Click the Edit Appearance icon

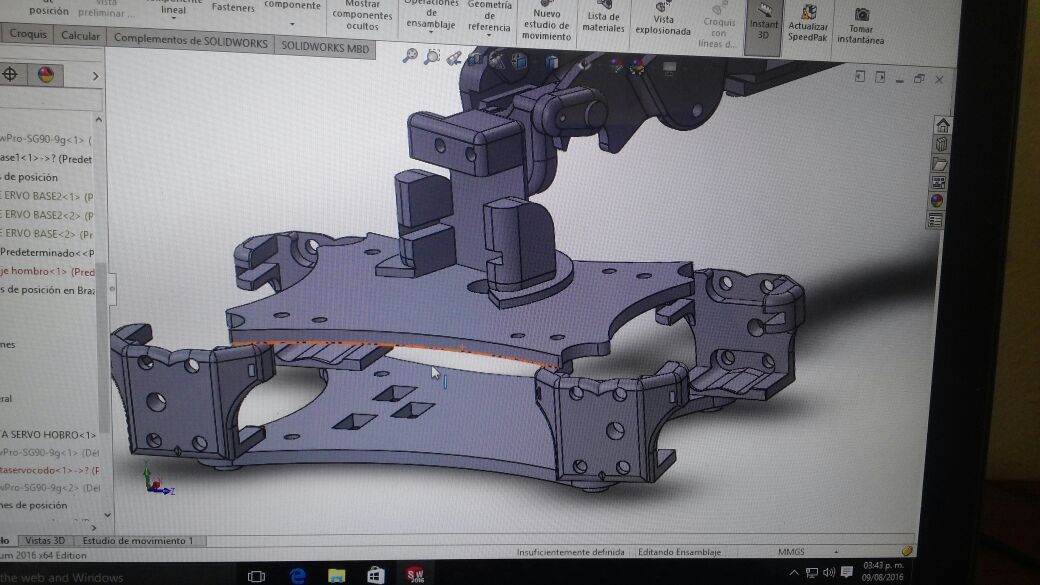click(617, 66)
